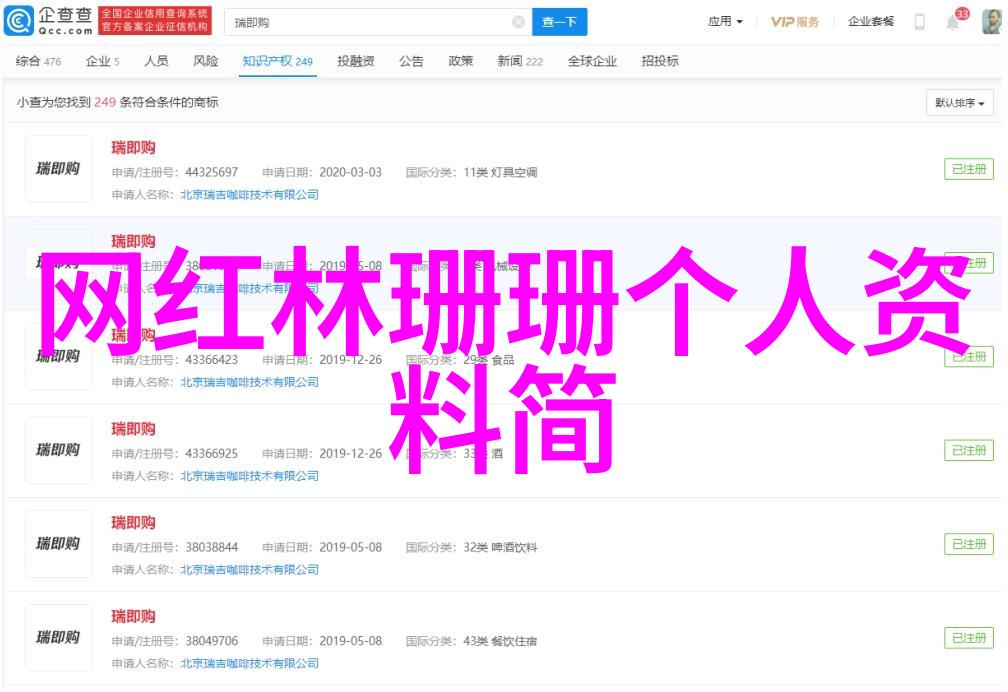The width and height of the screenshot is (1008, 692).
Task: Open trademark thumbnail for registration 43366925
Action: [58, 450]
